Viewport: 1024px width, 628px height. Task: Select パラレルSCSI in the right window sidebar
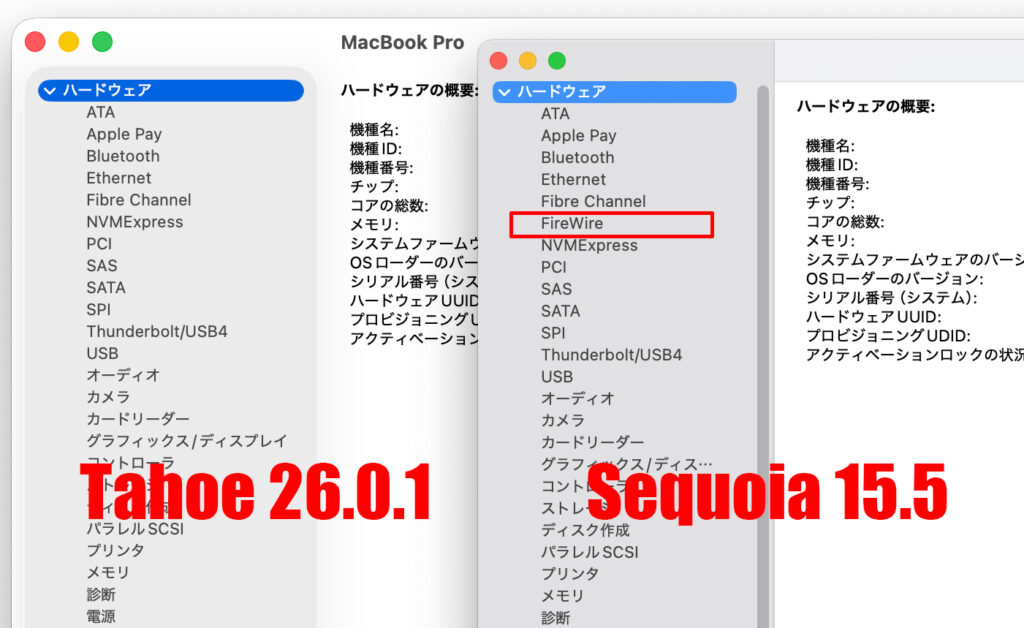tap(589, 552)
